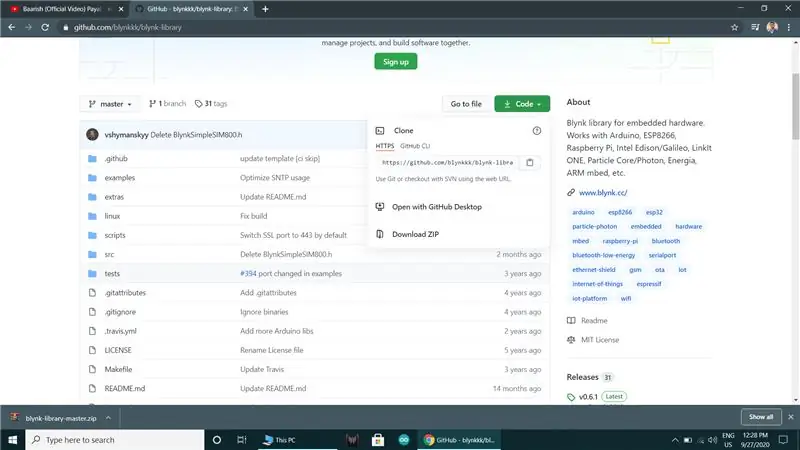Open the linux folder
Screen dimensions: 800x450
click(x=112, y=216)
